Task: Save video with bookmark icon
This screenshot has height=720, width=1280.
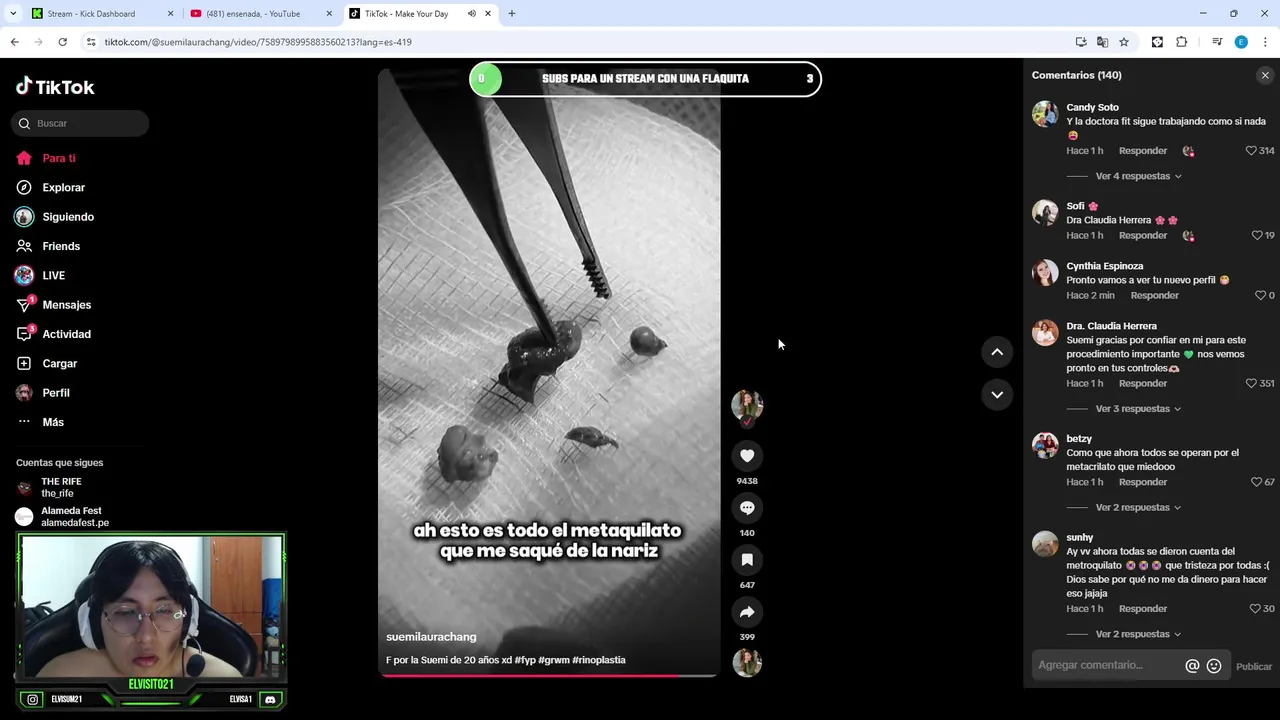Action: (x=747, y=560)
